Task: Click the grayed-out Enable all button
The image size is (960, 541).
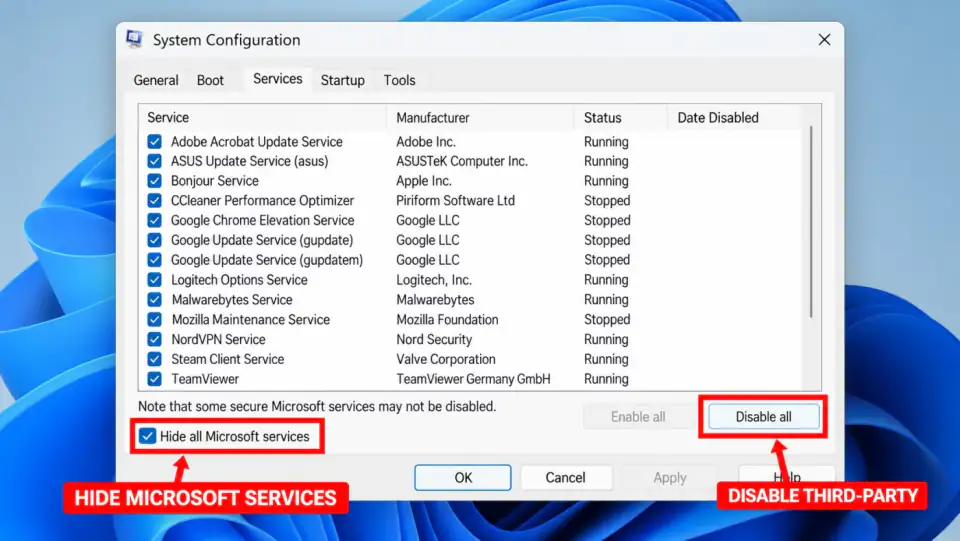Action: [638, 417]
